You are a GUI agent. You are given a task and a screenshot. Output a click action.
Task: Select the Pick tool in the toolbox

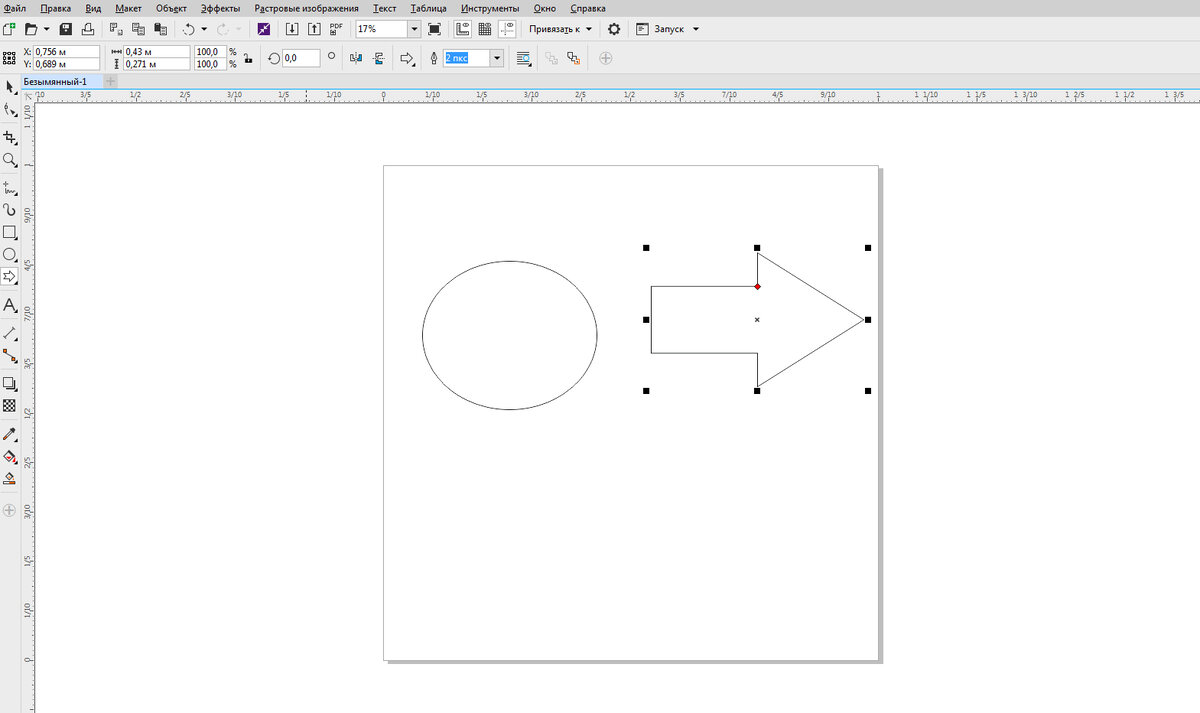[x=10, y=88]
